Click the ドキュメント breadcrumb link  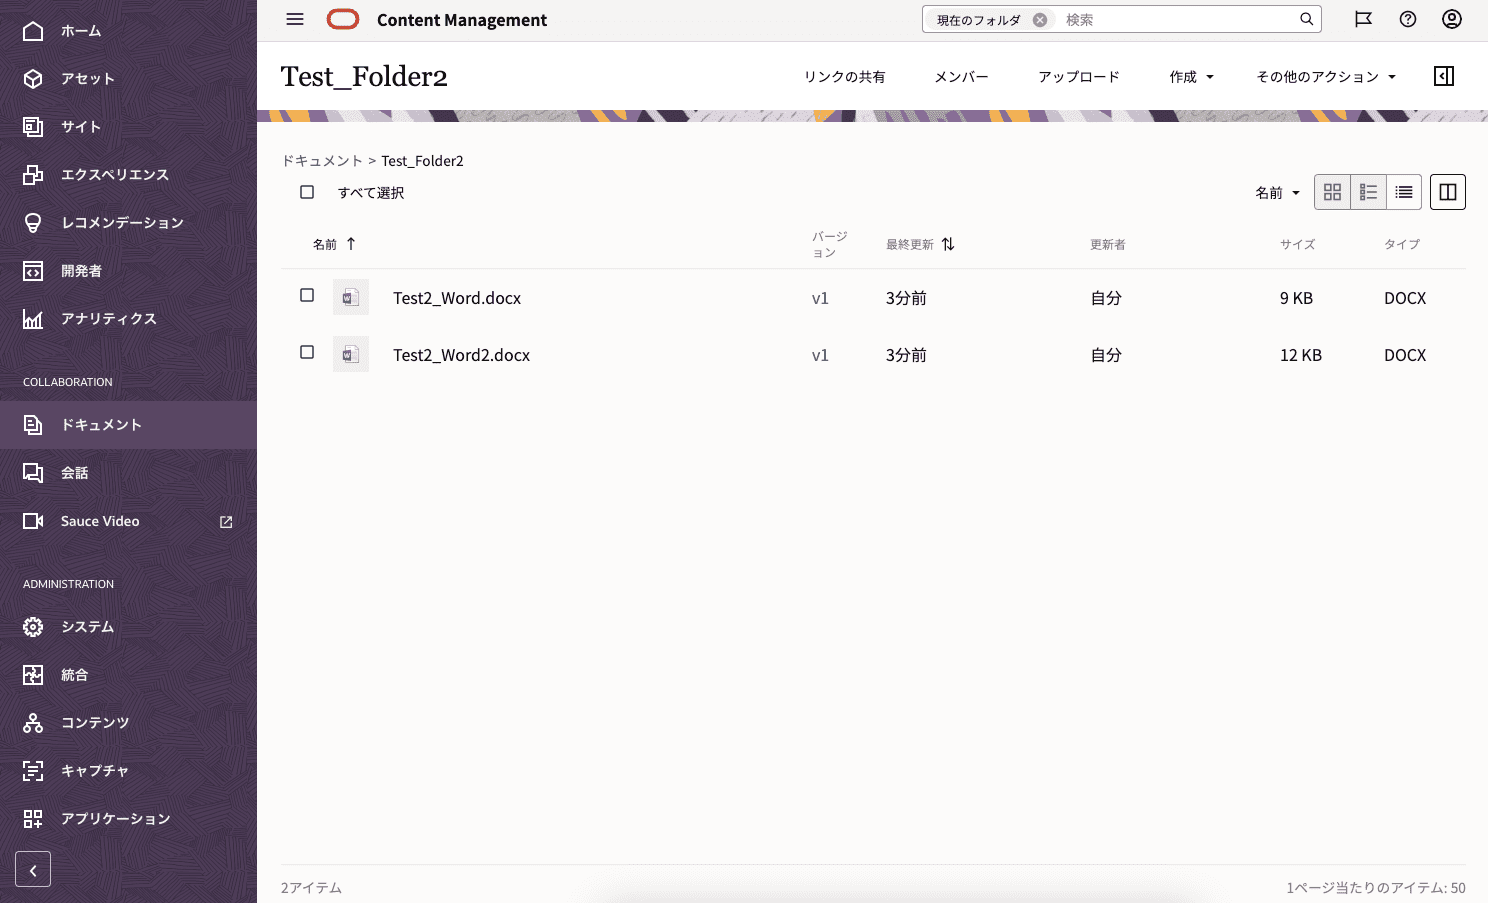point(322,161)
